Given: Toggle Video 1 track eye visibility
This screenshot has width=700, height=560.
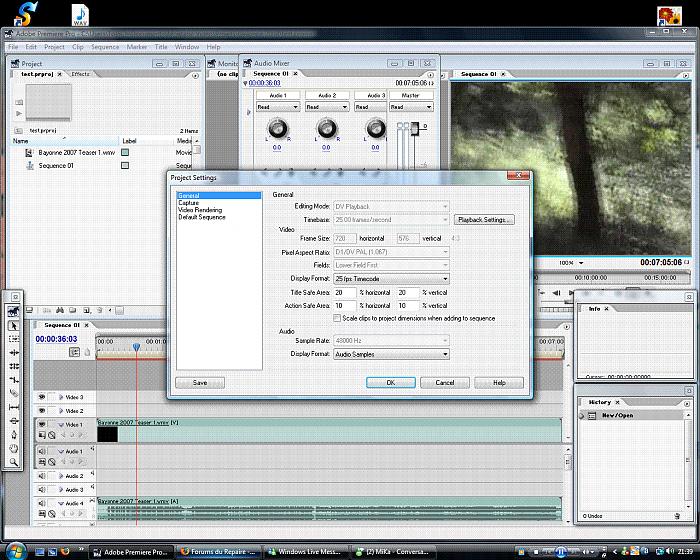Looking at the screenshot, I should pyautogui.click(x=42, y=424).
